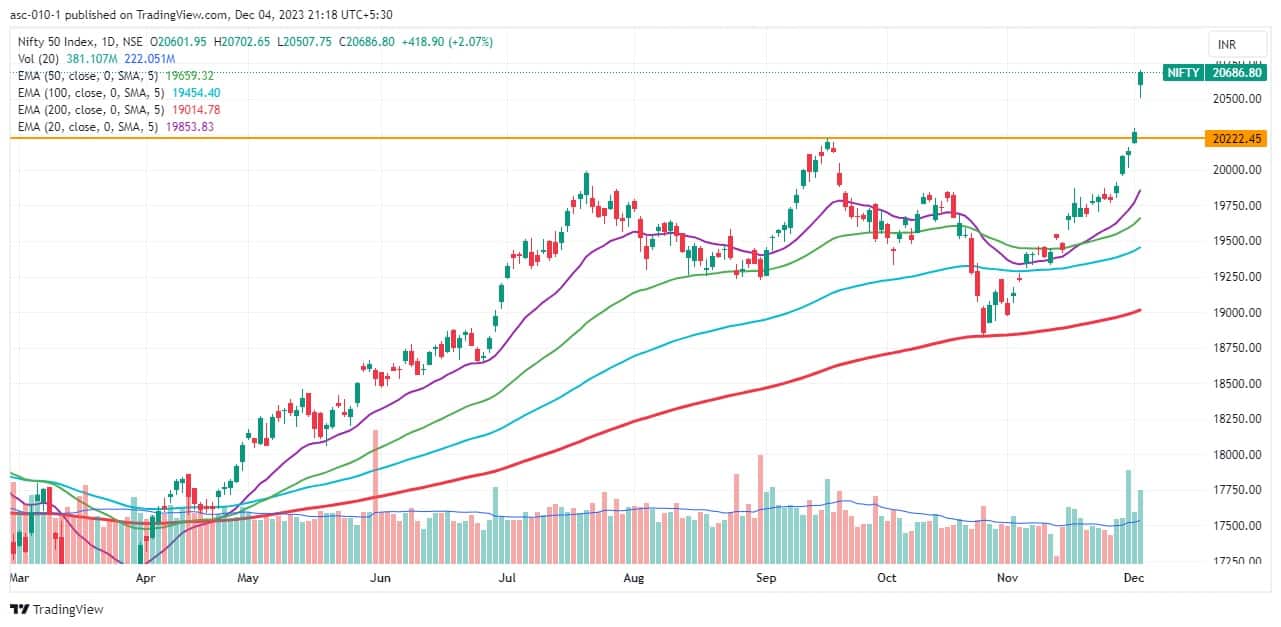Click the red EMA 200 value 19014.78
This screenshot has width=1281, height=627.
click(196, 110)
